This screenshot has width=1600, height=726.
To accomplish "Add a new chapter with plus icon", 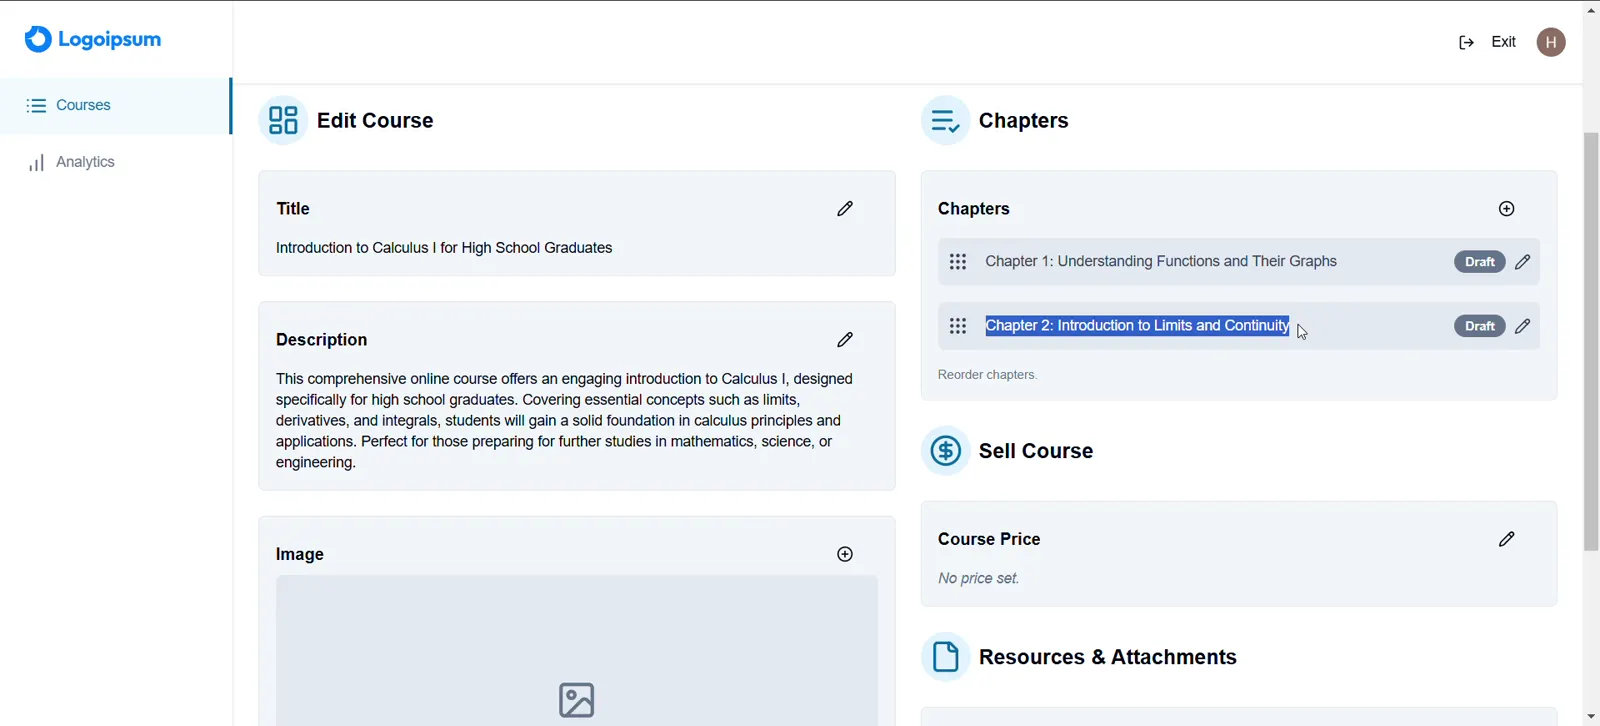I will coord(1507,208).
